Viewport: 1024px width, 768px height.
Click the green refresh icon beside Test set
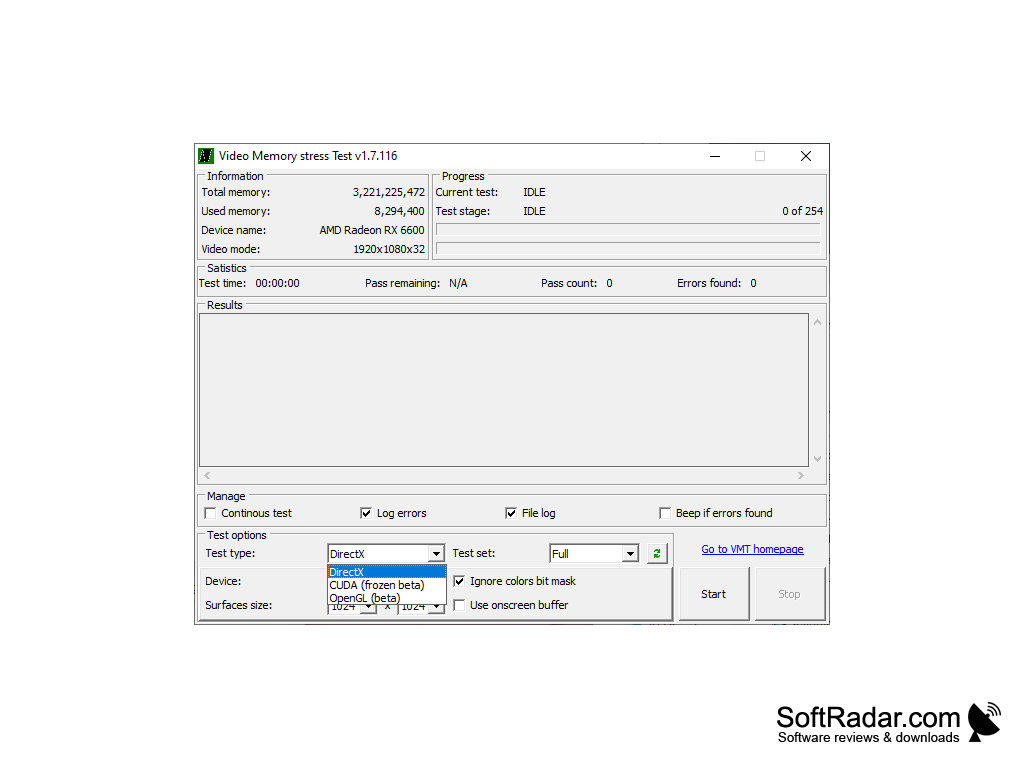(x=657, y=553)
